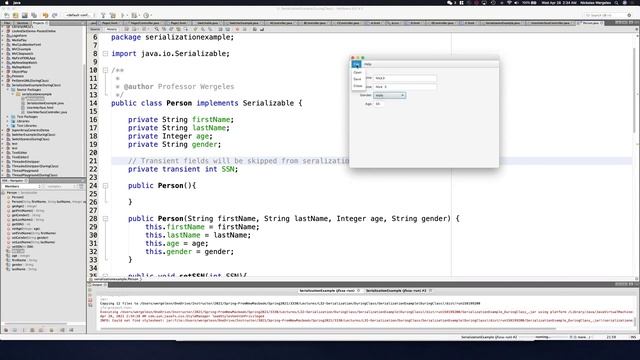
Task: Collapse the Source Packages node
Action: [8, 89]
